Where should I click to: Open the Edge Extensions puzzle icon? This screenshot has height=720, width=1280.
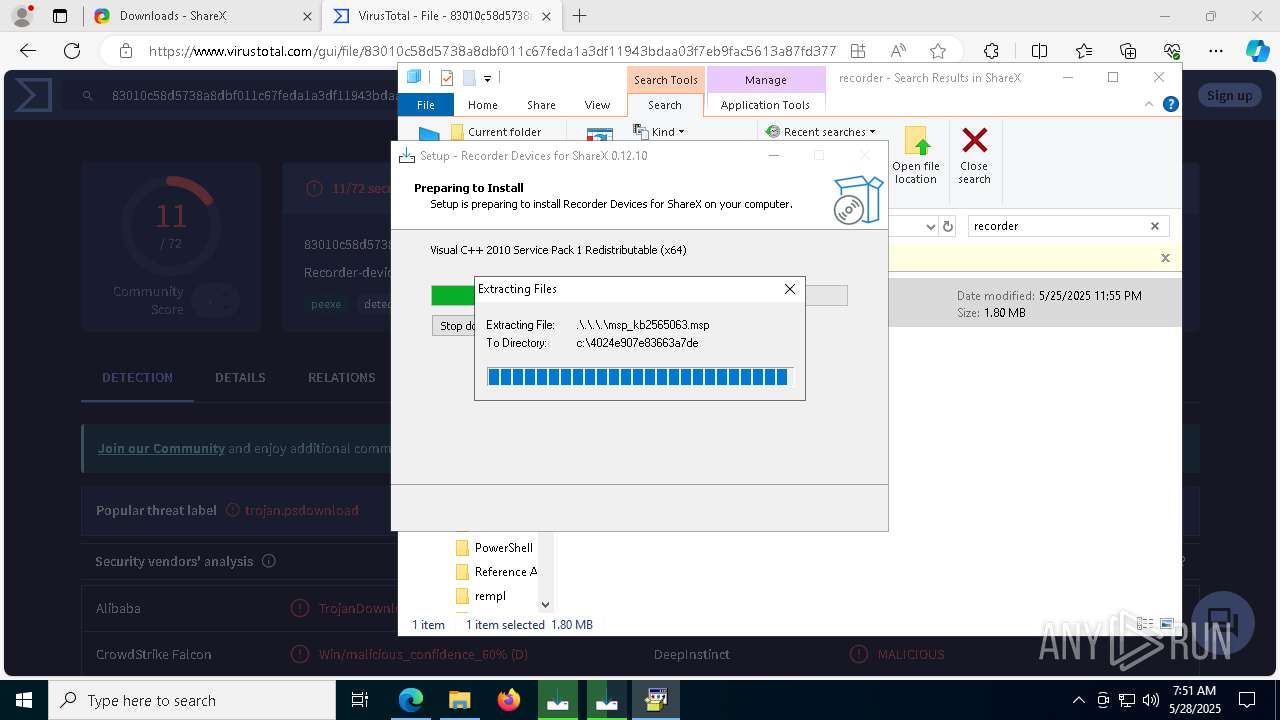pos(991,51)
